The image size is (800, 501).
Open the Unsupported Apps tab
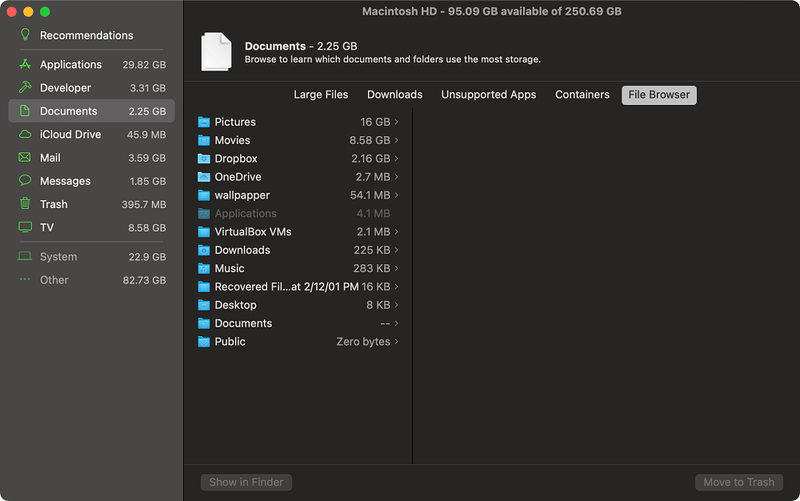488,95
